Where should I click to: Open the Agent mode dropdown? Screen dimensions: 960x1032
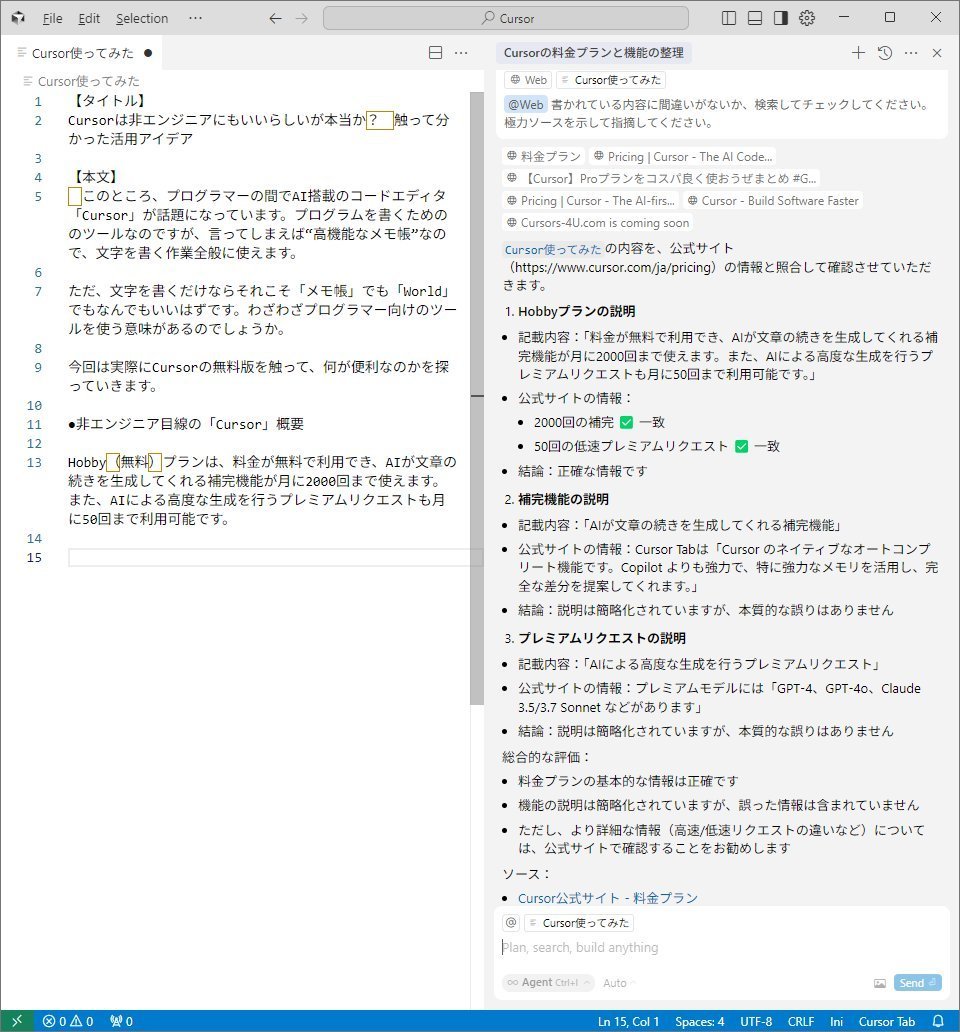click(547, 983)
